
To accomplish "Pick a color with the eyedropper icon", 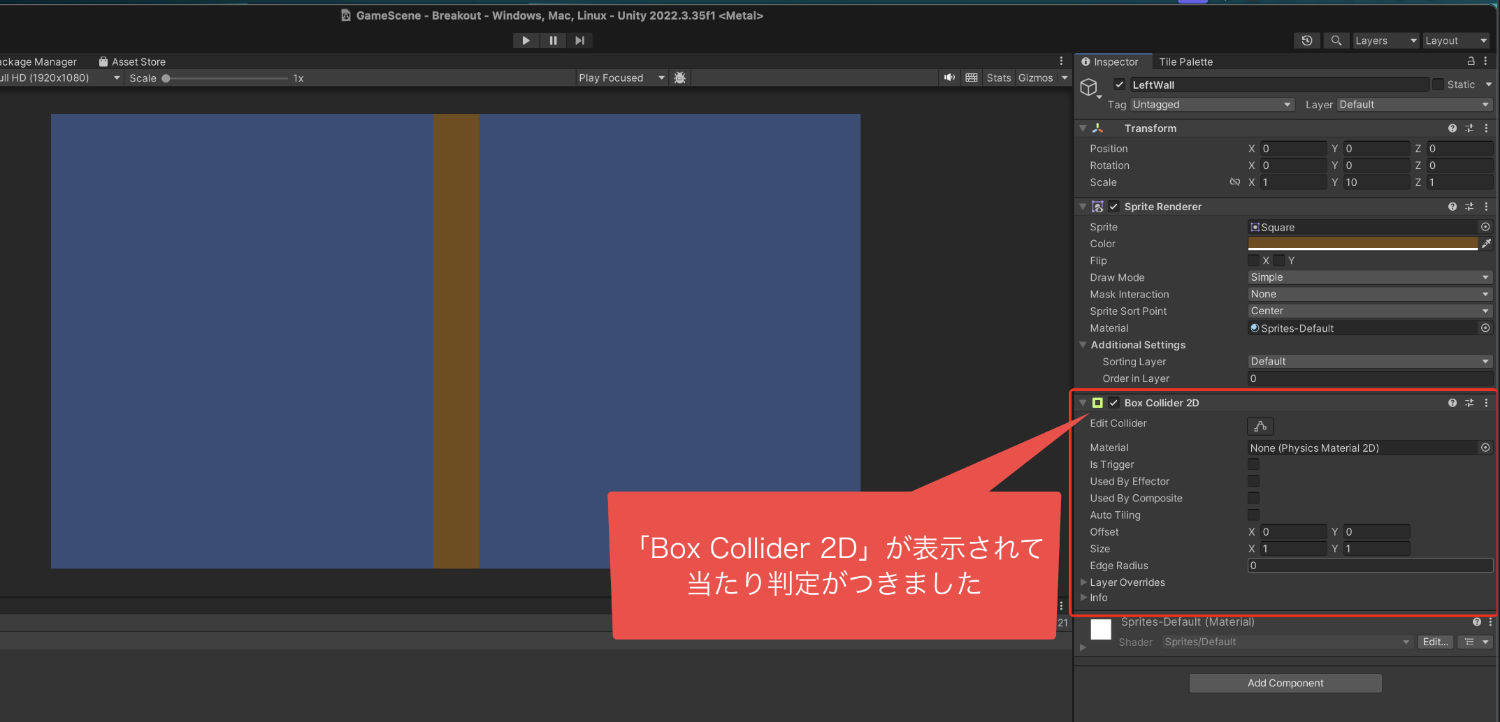I will pos(1486,244).
